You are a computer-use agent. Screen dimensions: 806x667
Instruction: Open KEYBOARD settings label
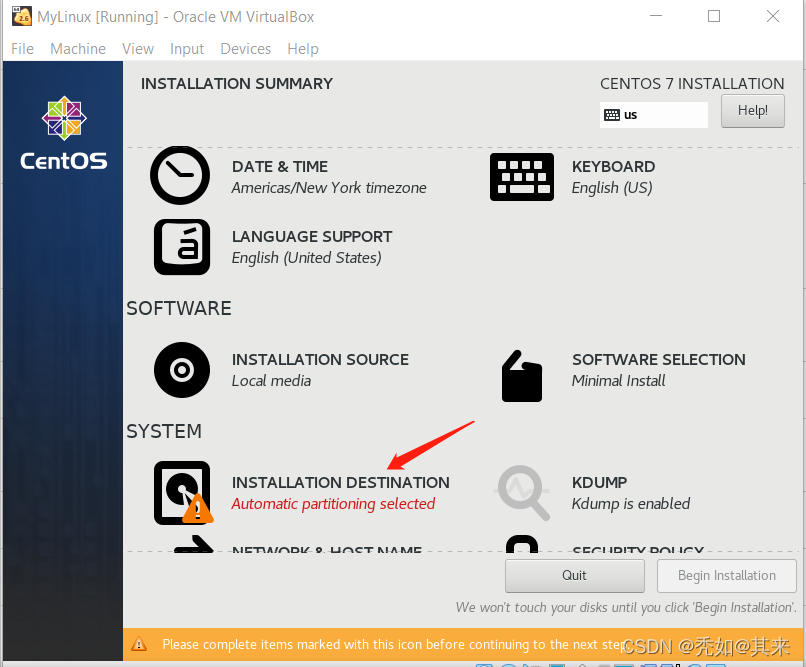613,166
